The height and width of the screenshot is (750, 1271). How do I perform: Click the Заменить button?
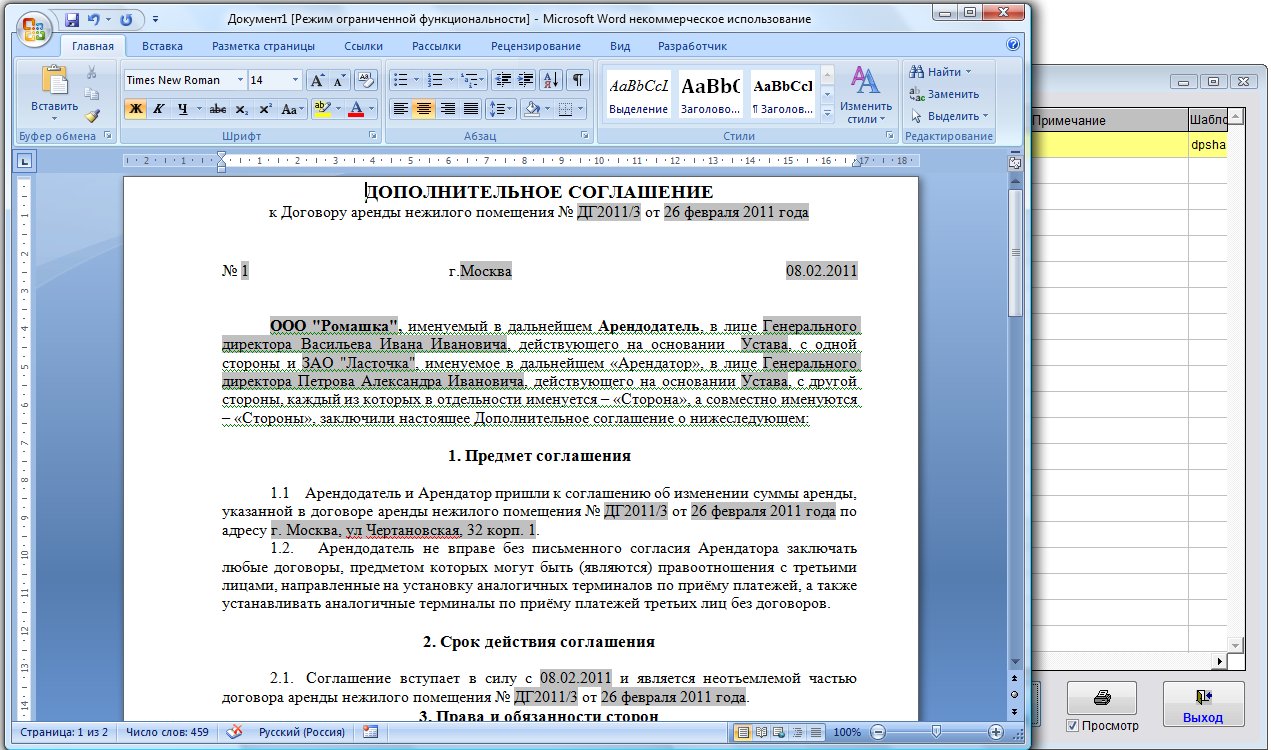[x=944, y=94]
